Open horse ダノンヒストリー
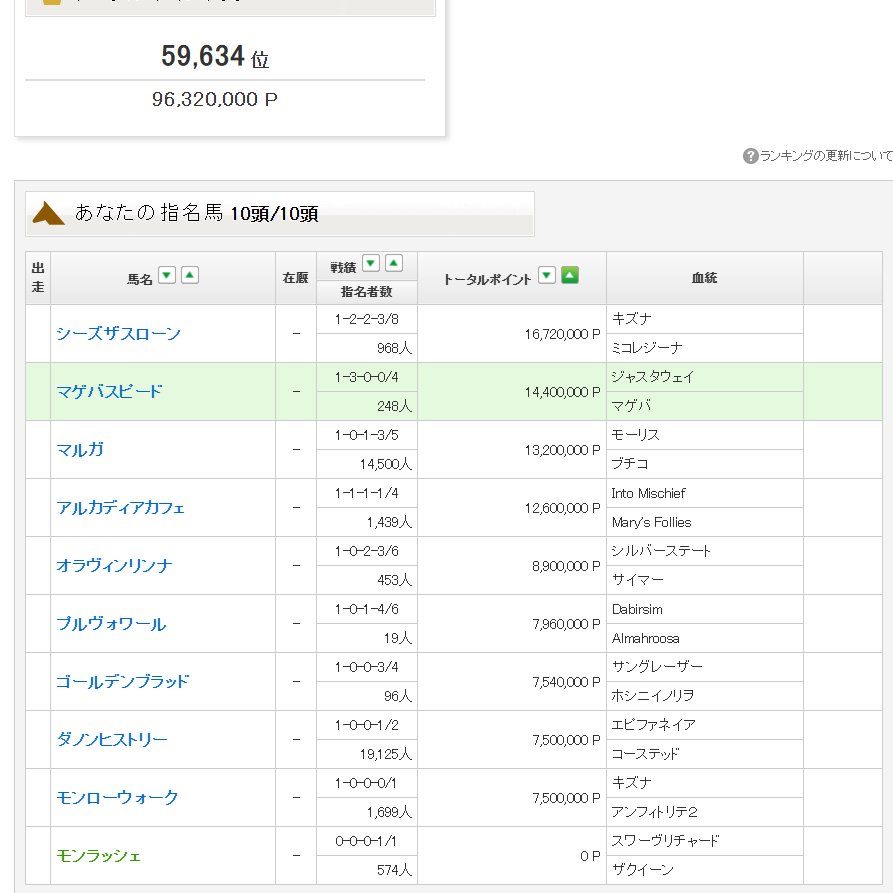The image size is (893, 893). pos(112,740)
